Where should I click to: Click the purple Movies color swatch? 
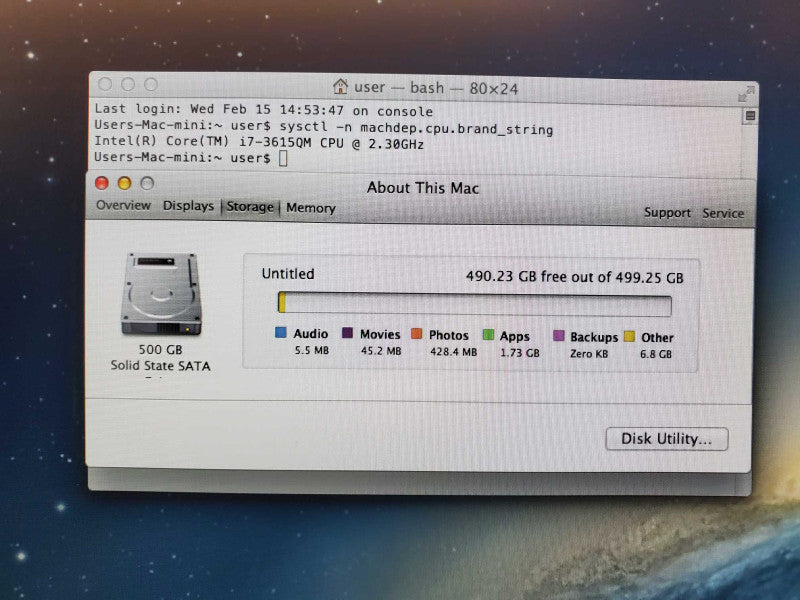coord(347,333)
